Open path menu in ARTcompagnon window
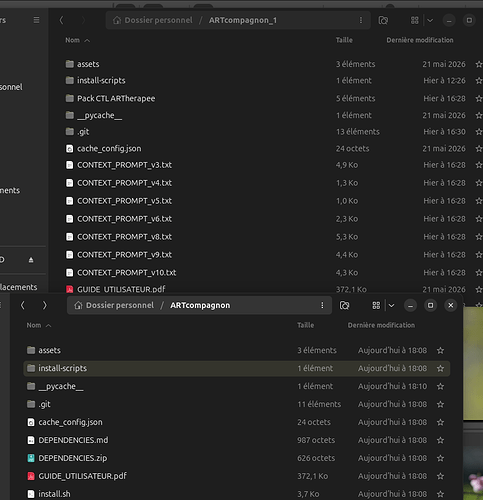This screenshot has height=500, width=483. 322,305
